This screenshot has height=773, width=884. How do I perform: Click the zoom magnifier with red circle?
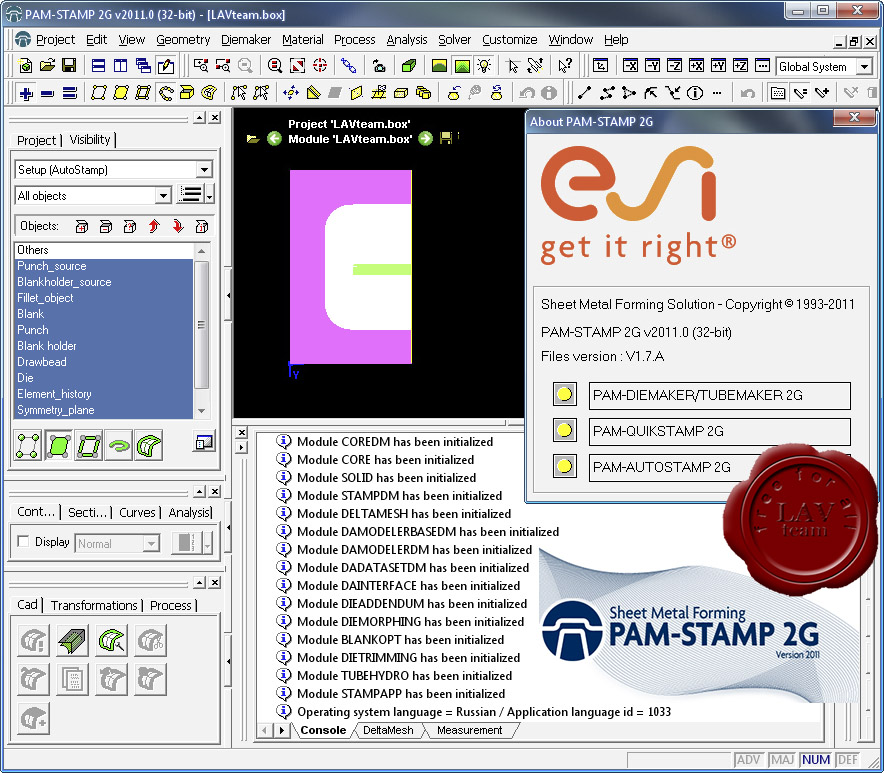(x=275, y=66)
